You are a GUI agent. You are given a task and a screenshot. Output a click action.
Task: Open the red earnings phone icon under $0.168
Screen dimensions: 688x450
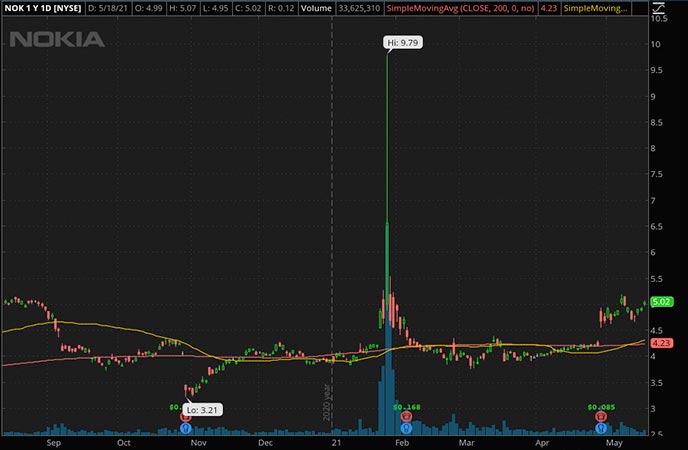click(x=406, y=417)
